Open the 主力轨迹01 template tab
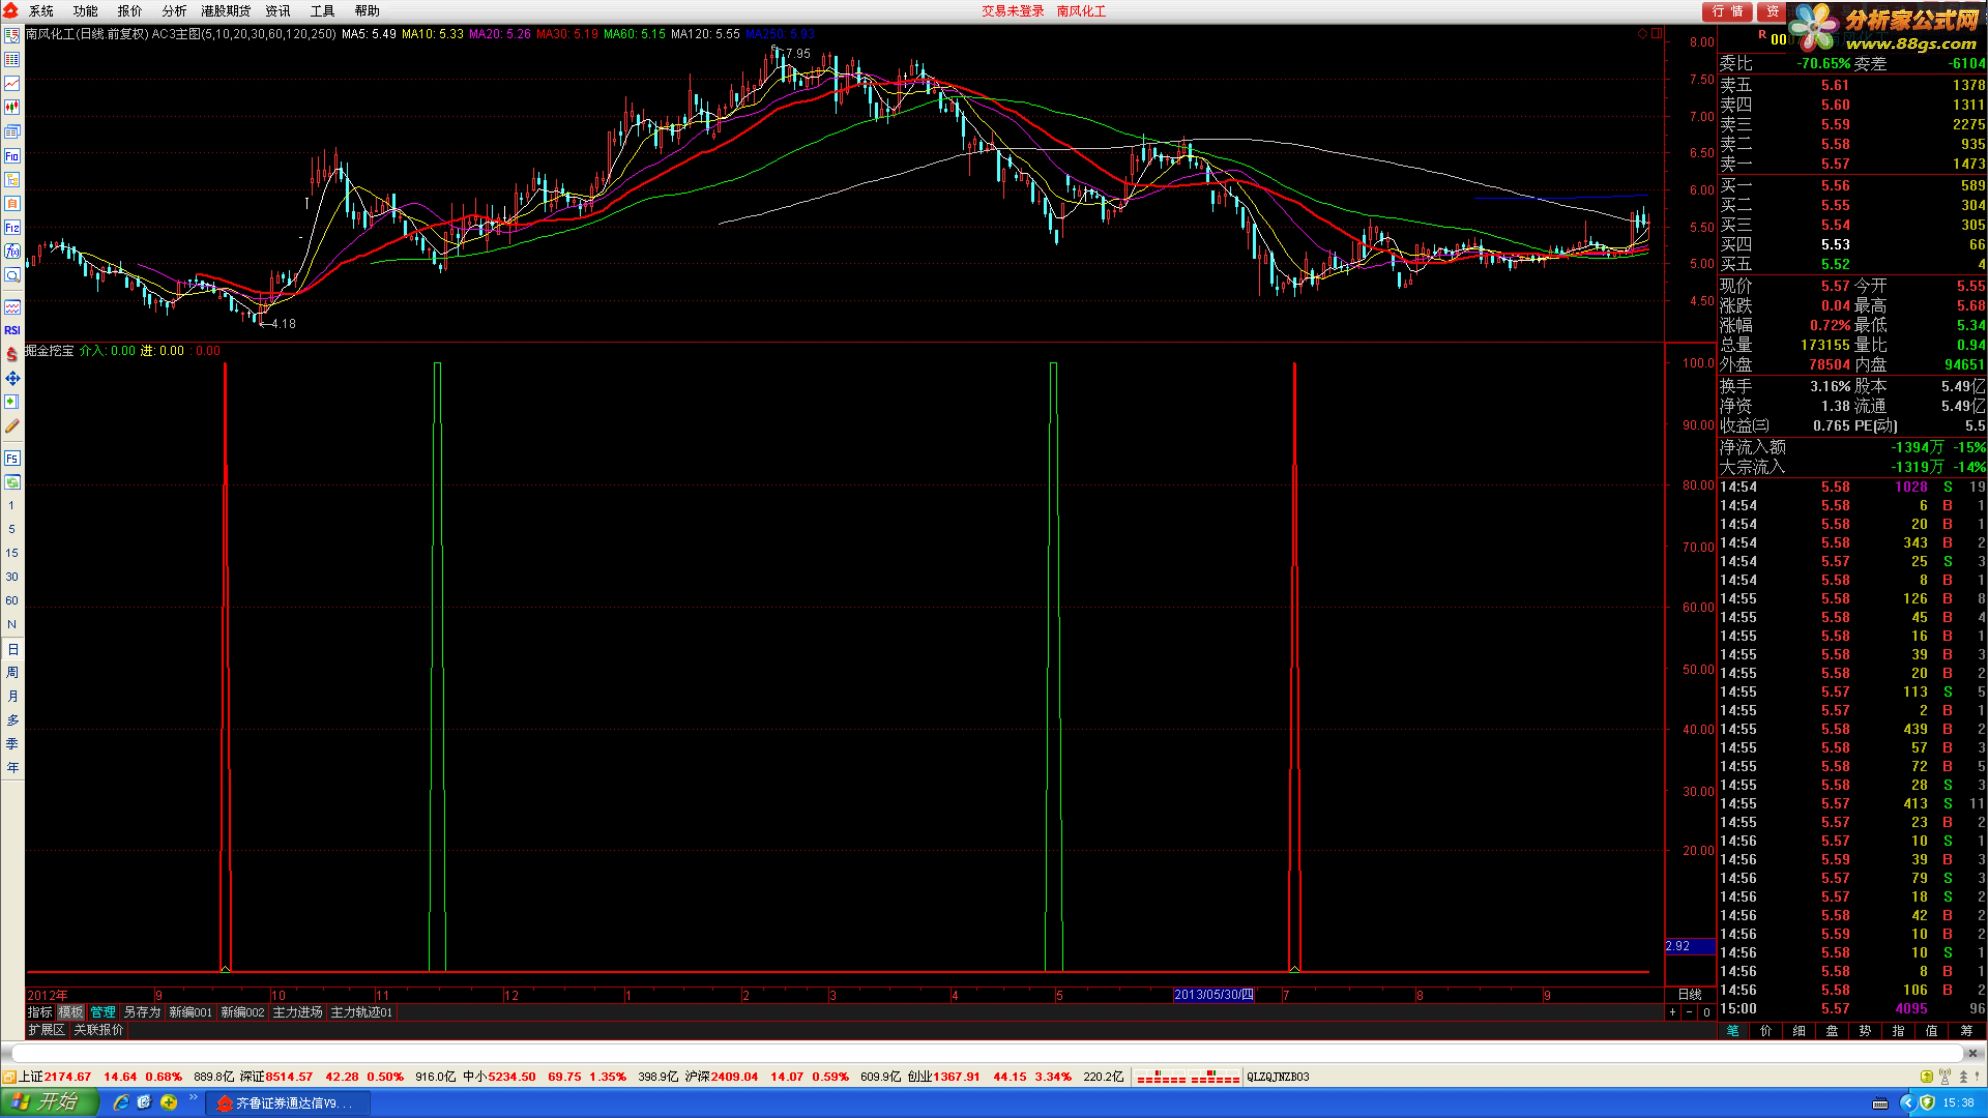This screenshot has height=1118, width=1988. pyautogui.click(x=361, y=1013)
